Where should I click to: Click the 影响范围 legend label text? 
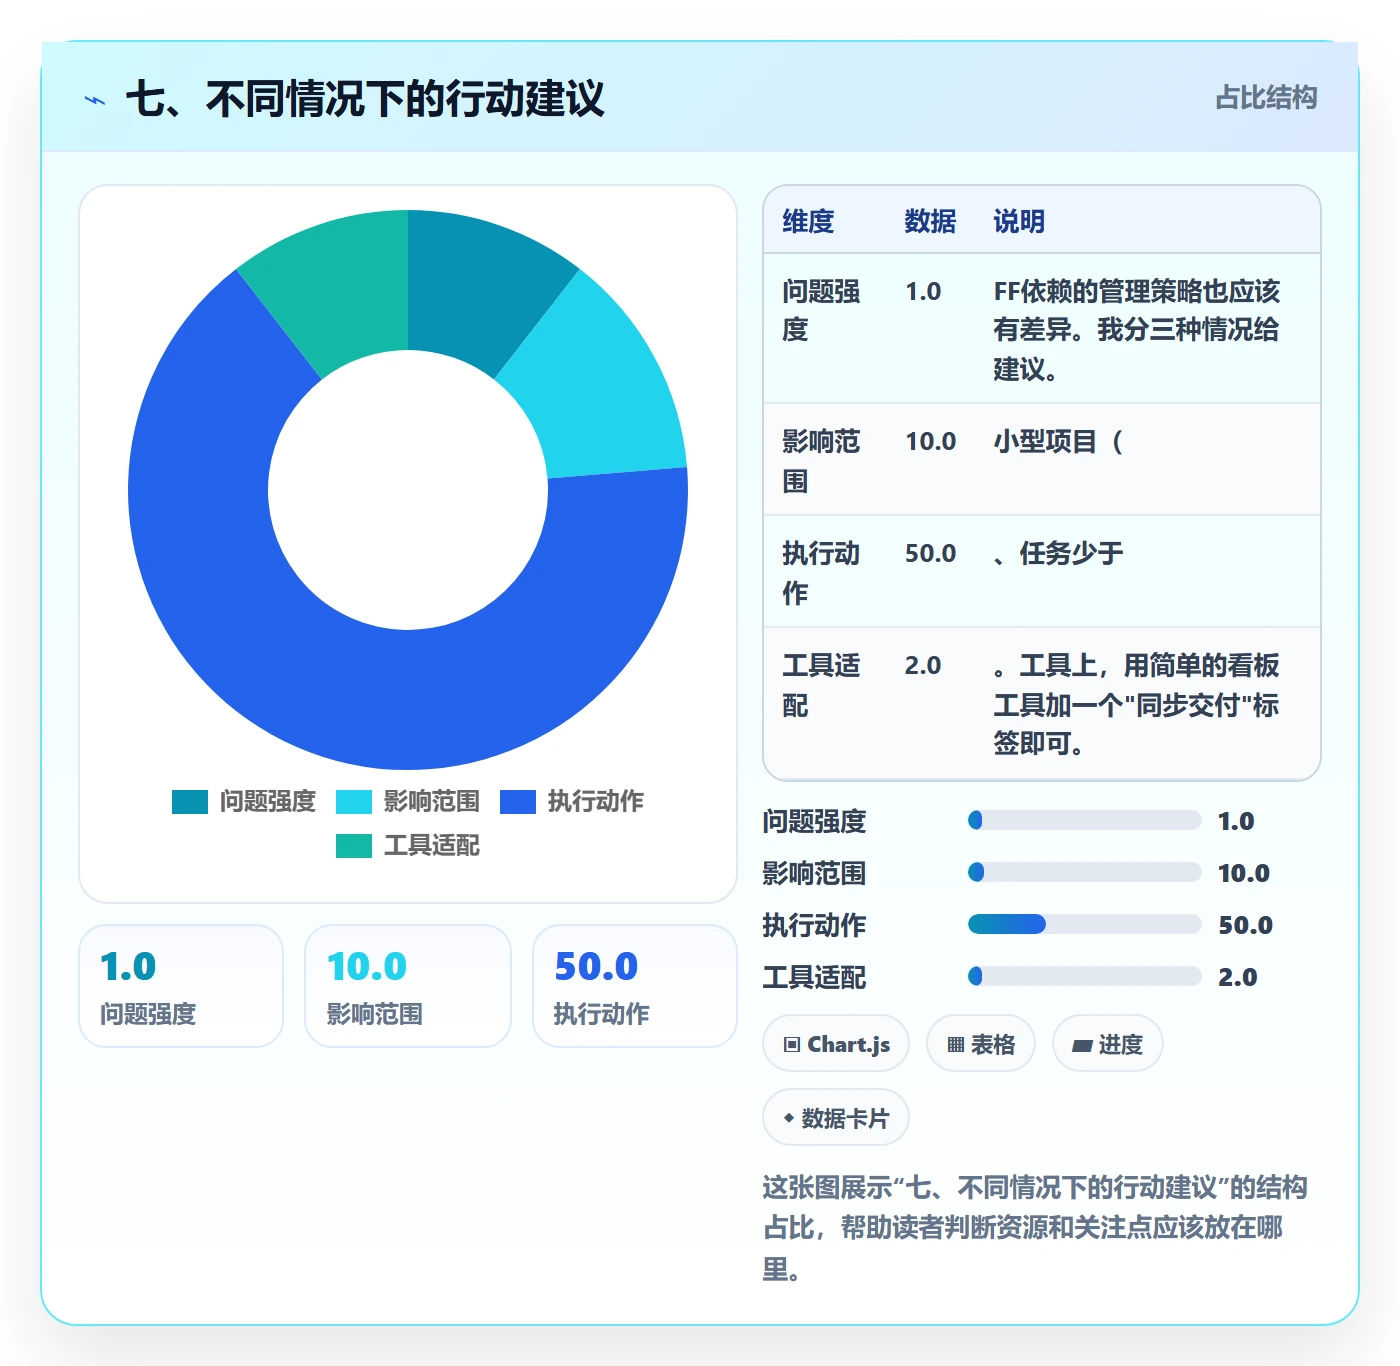432,801
